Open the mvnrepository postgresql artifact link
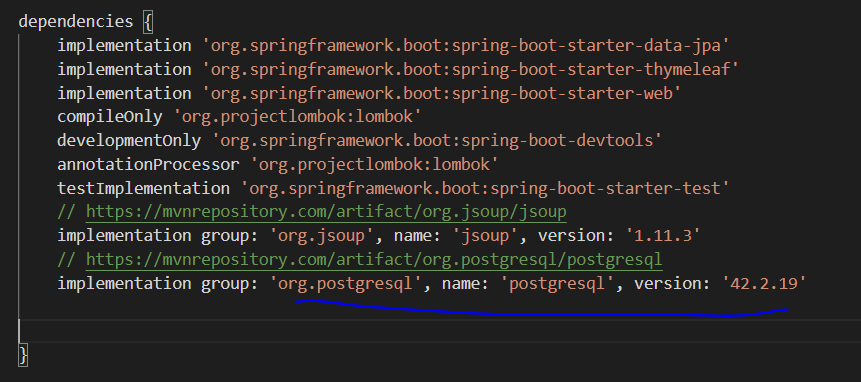Image resolution: width=861 pixels, height=382 pixels. (374, 260)
